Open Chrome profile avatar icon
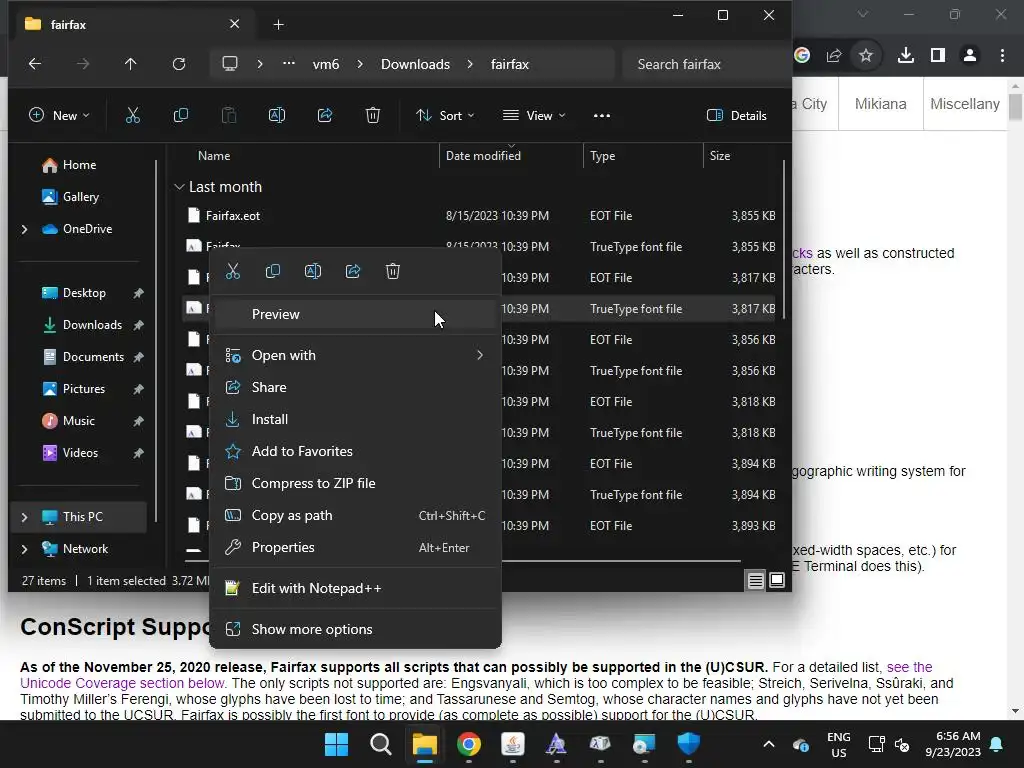 970,56
